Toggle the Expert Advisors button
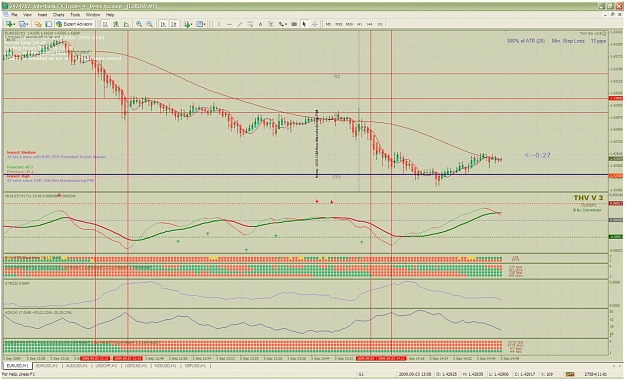This screenshot has width=625, height=379. tap(74, 24)
